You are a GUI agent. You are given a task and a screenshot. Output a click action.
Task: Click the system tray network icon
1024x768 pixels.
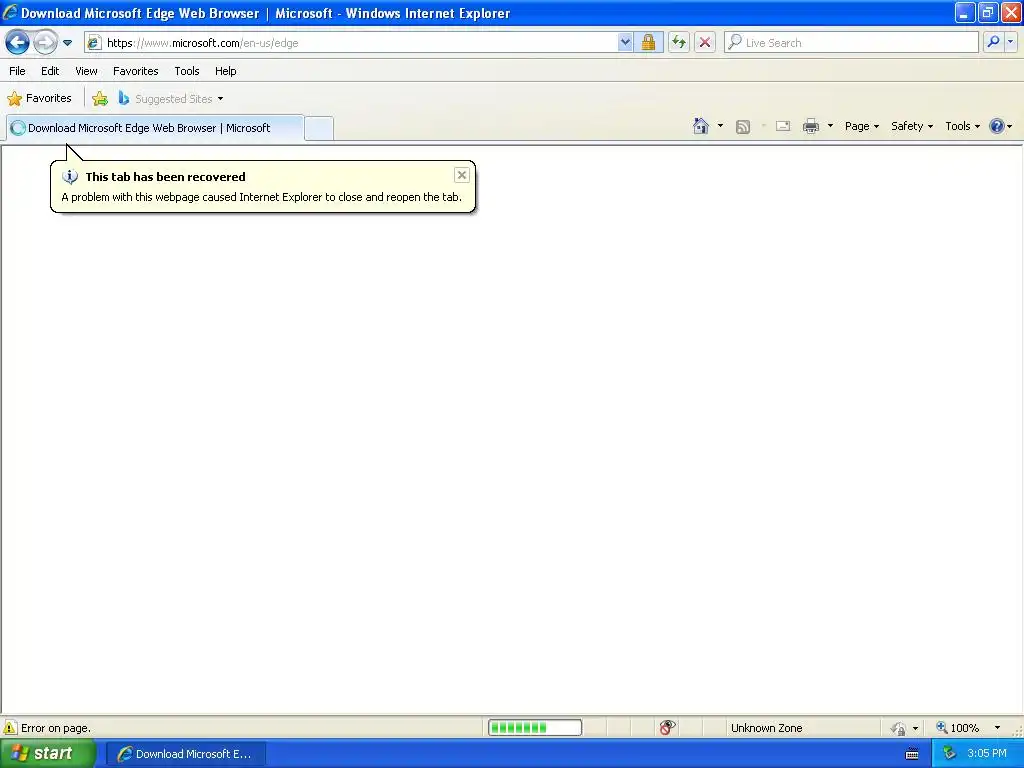click(949, 754)
